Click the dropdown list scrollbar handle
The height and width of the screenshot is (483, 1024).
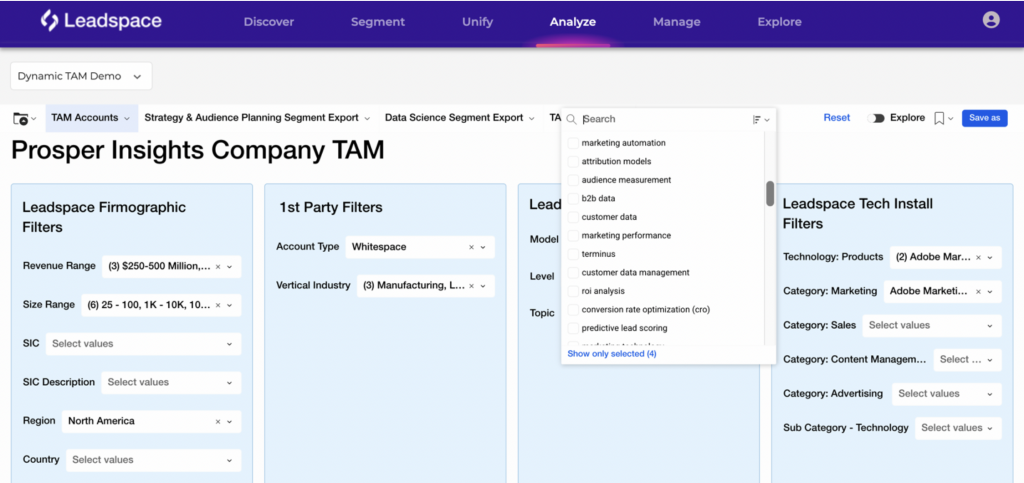770,193
